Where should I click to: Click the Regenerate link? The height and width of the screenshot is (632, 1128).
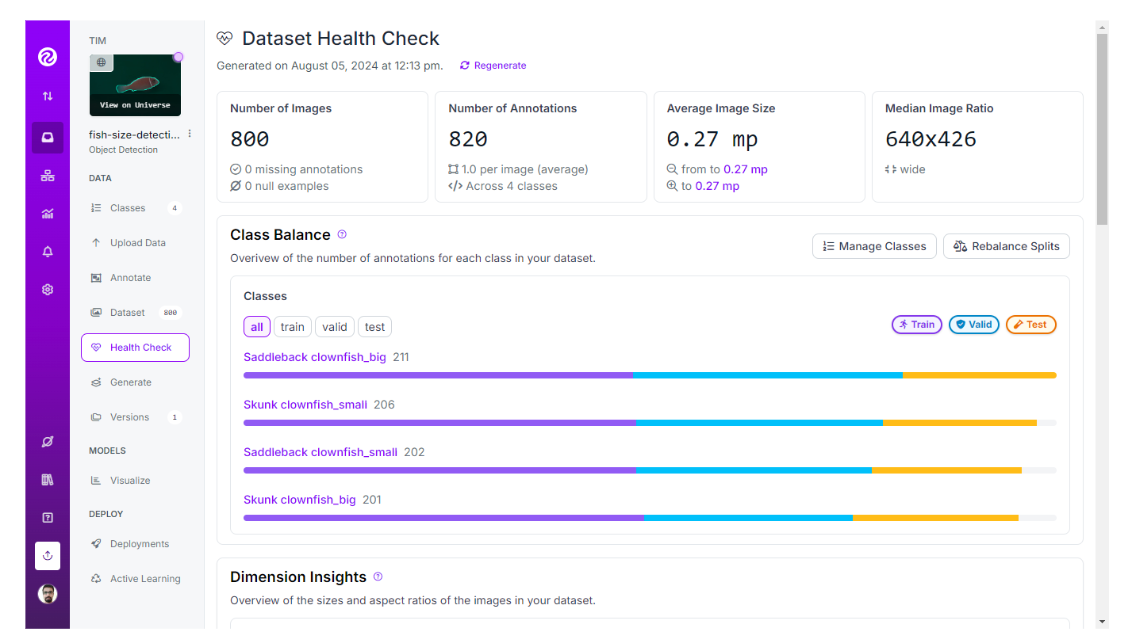coord(493,66)
